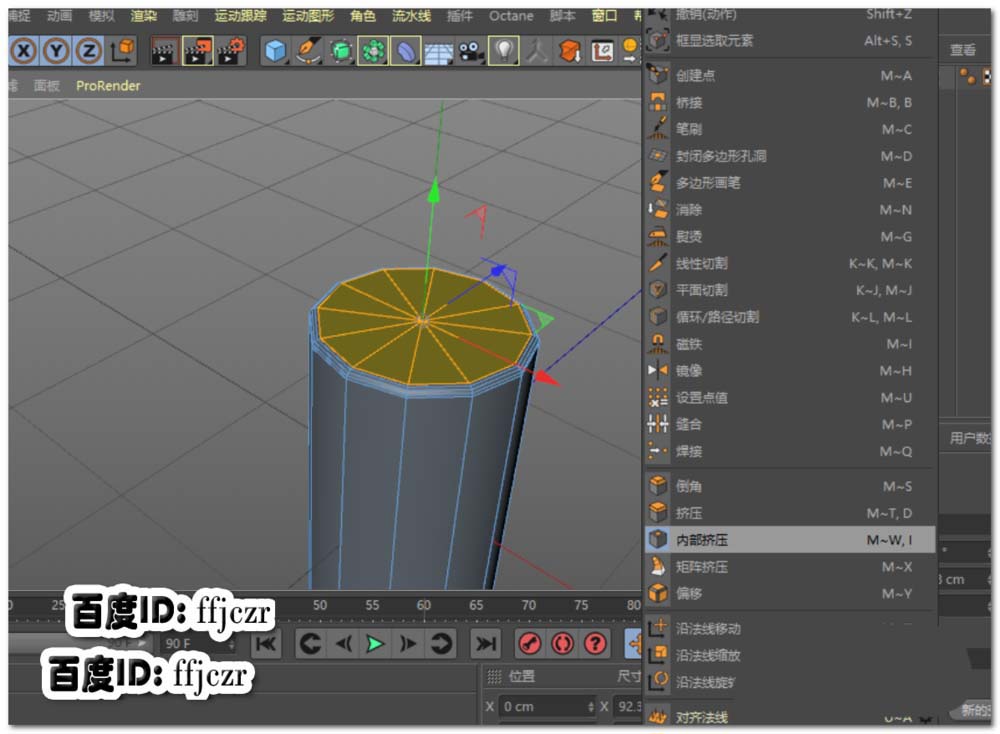1000x734 pixels.
Task: Choose 偏移 from the context menu
Action: pyautogui.click(x=789, y=594)
